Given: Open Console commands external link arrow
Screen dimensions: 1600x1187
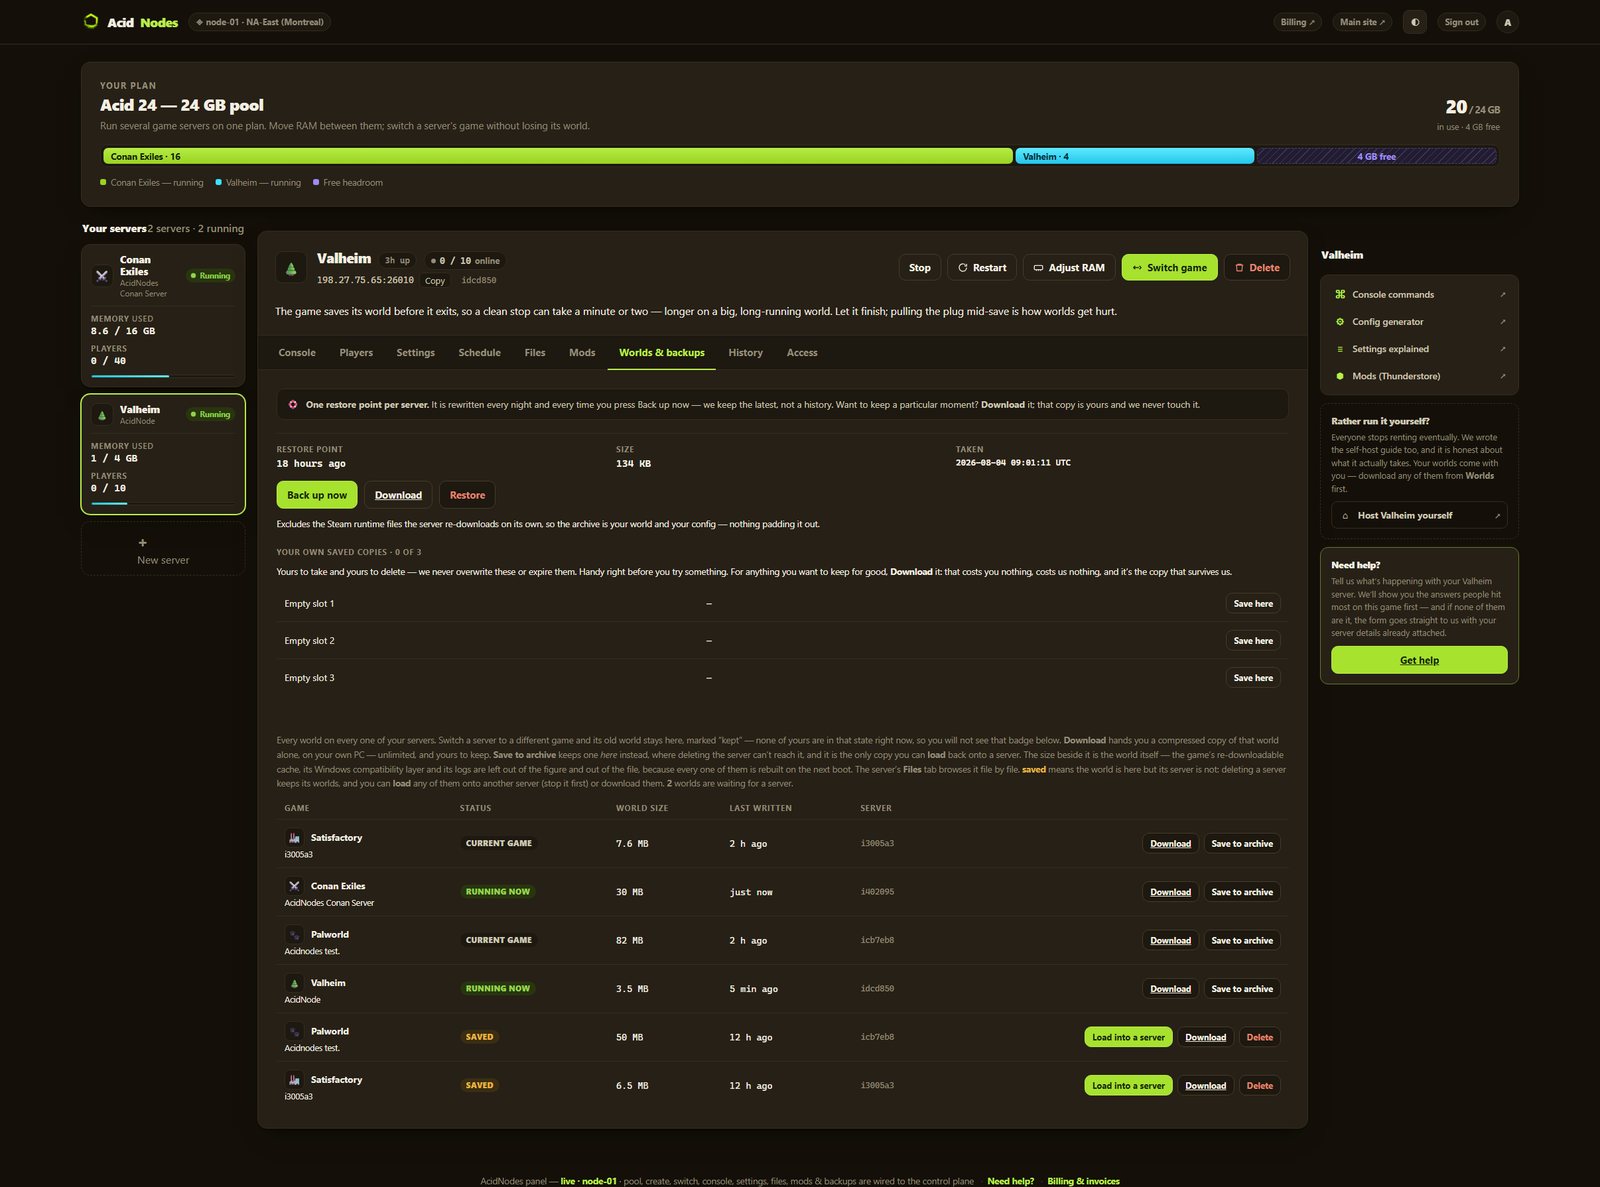Looking at the screenshot, I should pos(1502,295).
